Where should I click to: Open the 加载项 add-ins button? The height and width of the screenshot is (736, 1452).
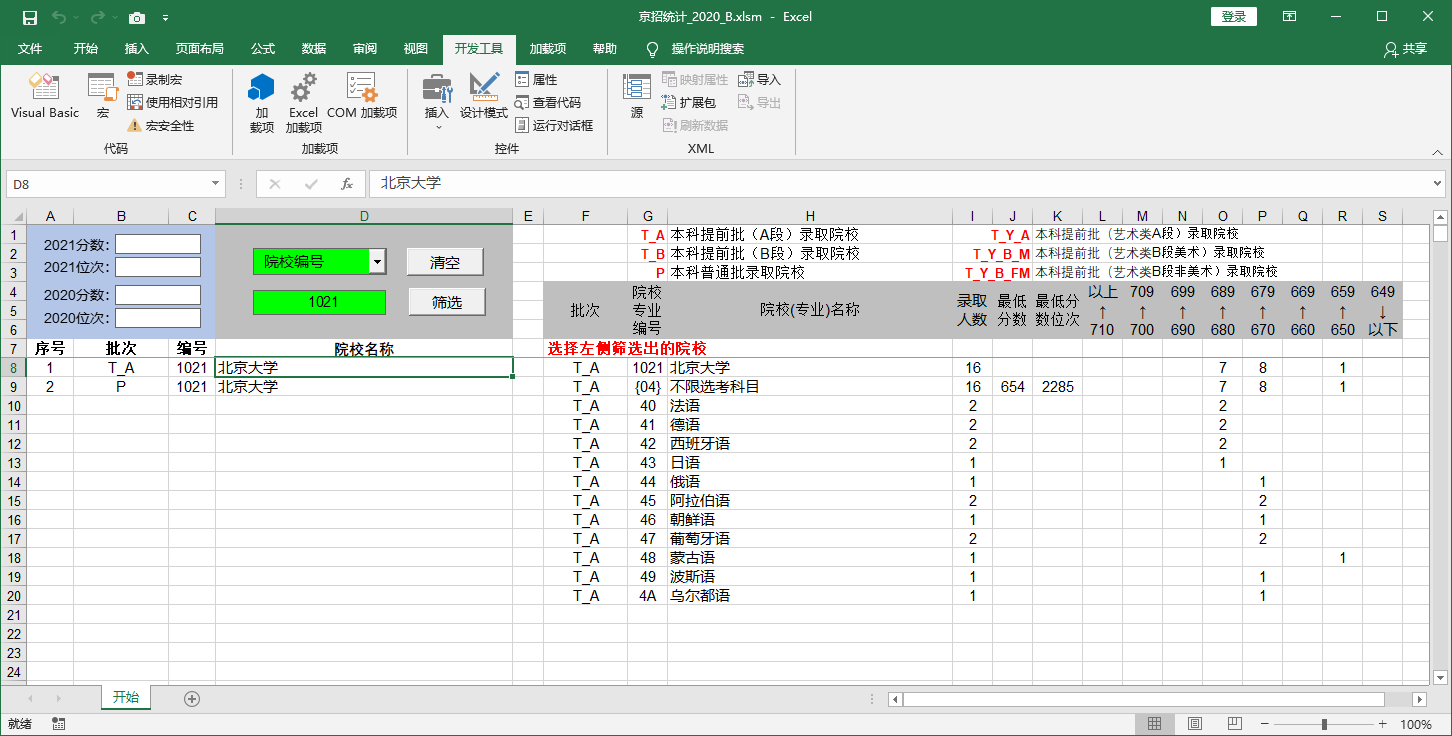[262, 103]
